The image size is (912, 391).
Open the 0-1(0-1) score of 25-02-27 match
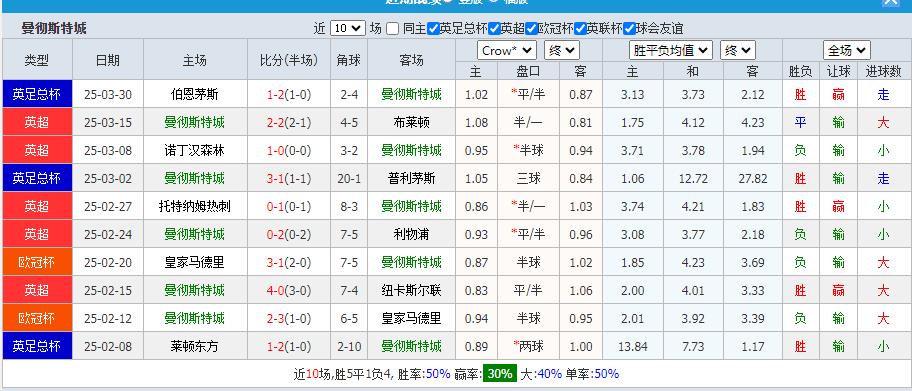[x=289, y=206]
